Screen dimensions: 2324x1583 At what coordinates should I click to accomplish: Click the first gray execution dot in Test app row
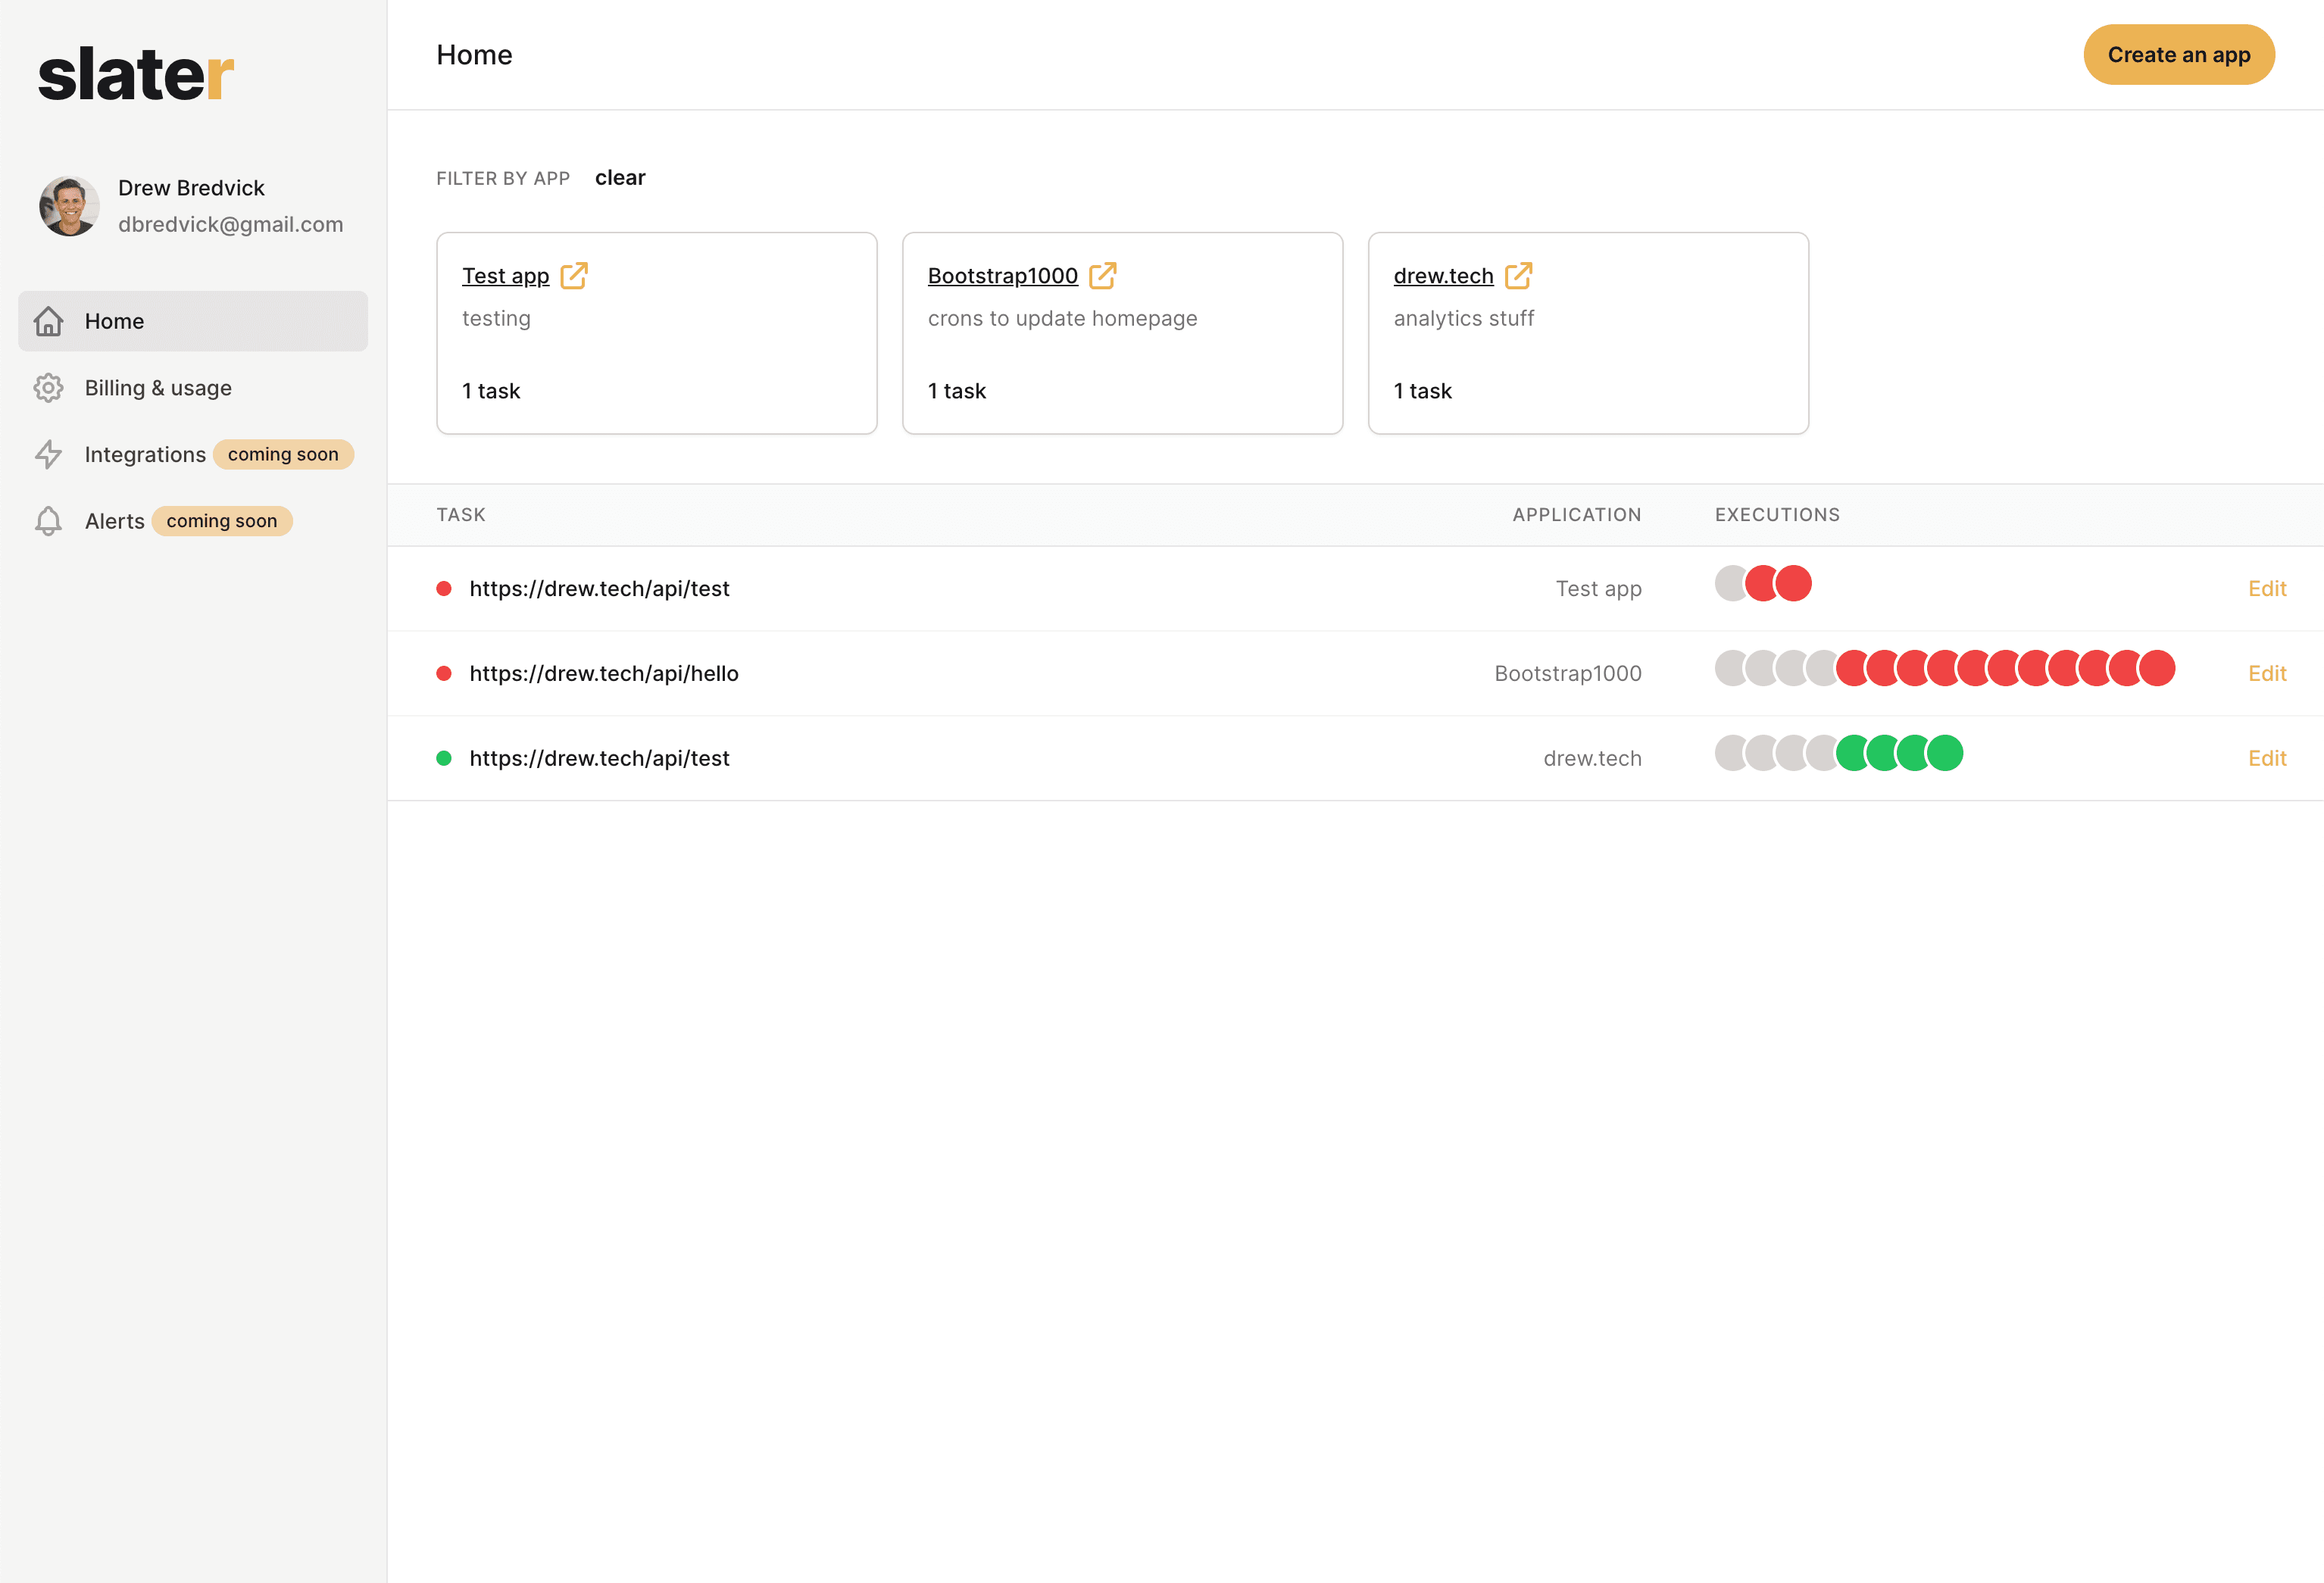tap(1729, 583)
